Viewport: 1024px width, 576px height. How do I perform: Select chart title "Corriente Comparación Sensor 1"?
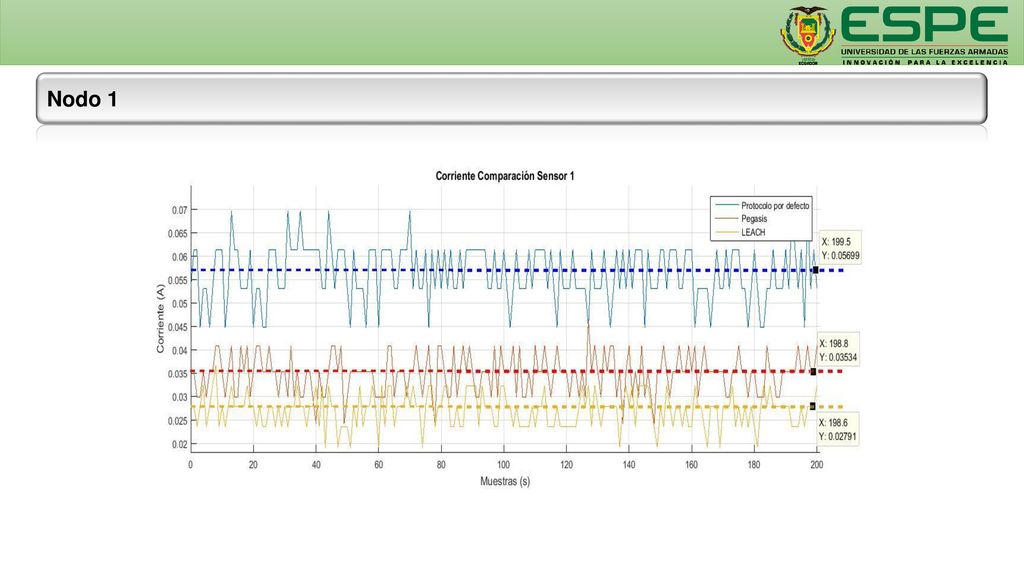coord(505,176)
